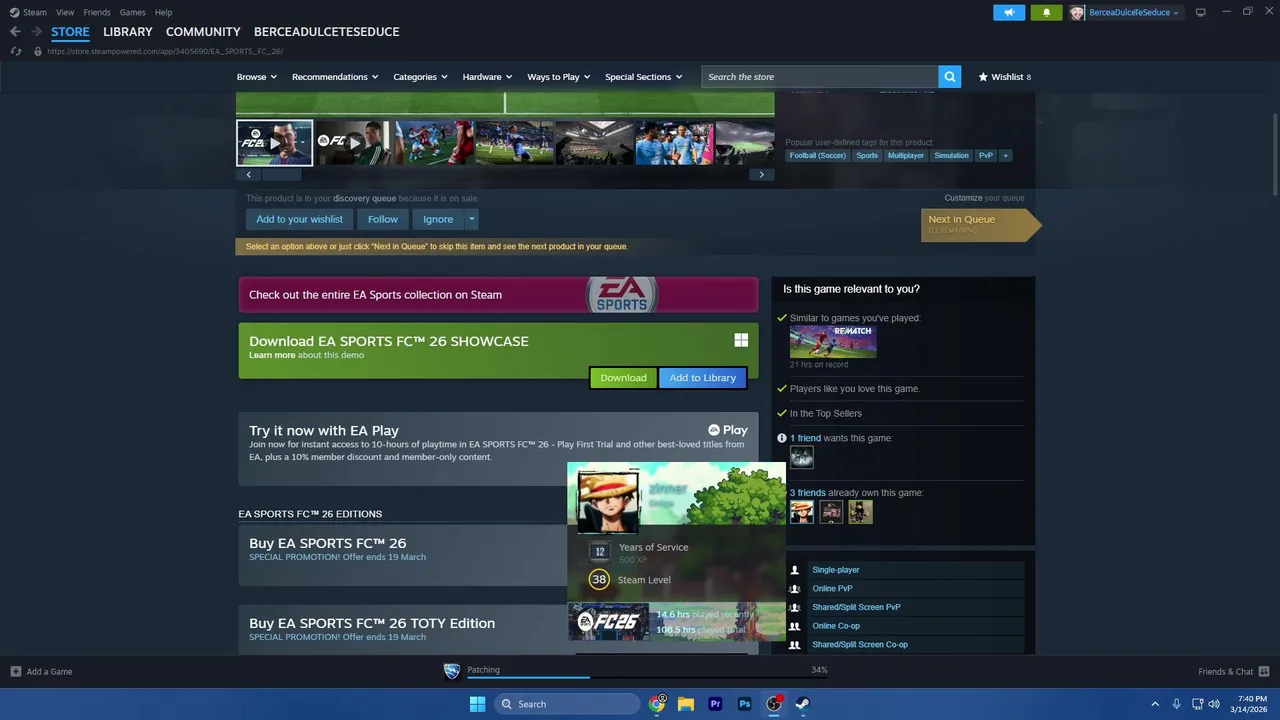Viewport: 1280px width, 720px height.
Task: Click the profile avatar in the title bar
Action: coord(1077,12)
